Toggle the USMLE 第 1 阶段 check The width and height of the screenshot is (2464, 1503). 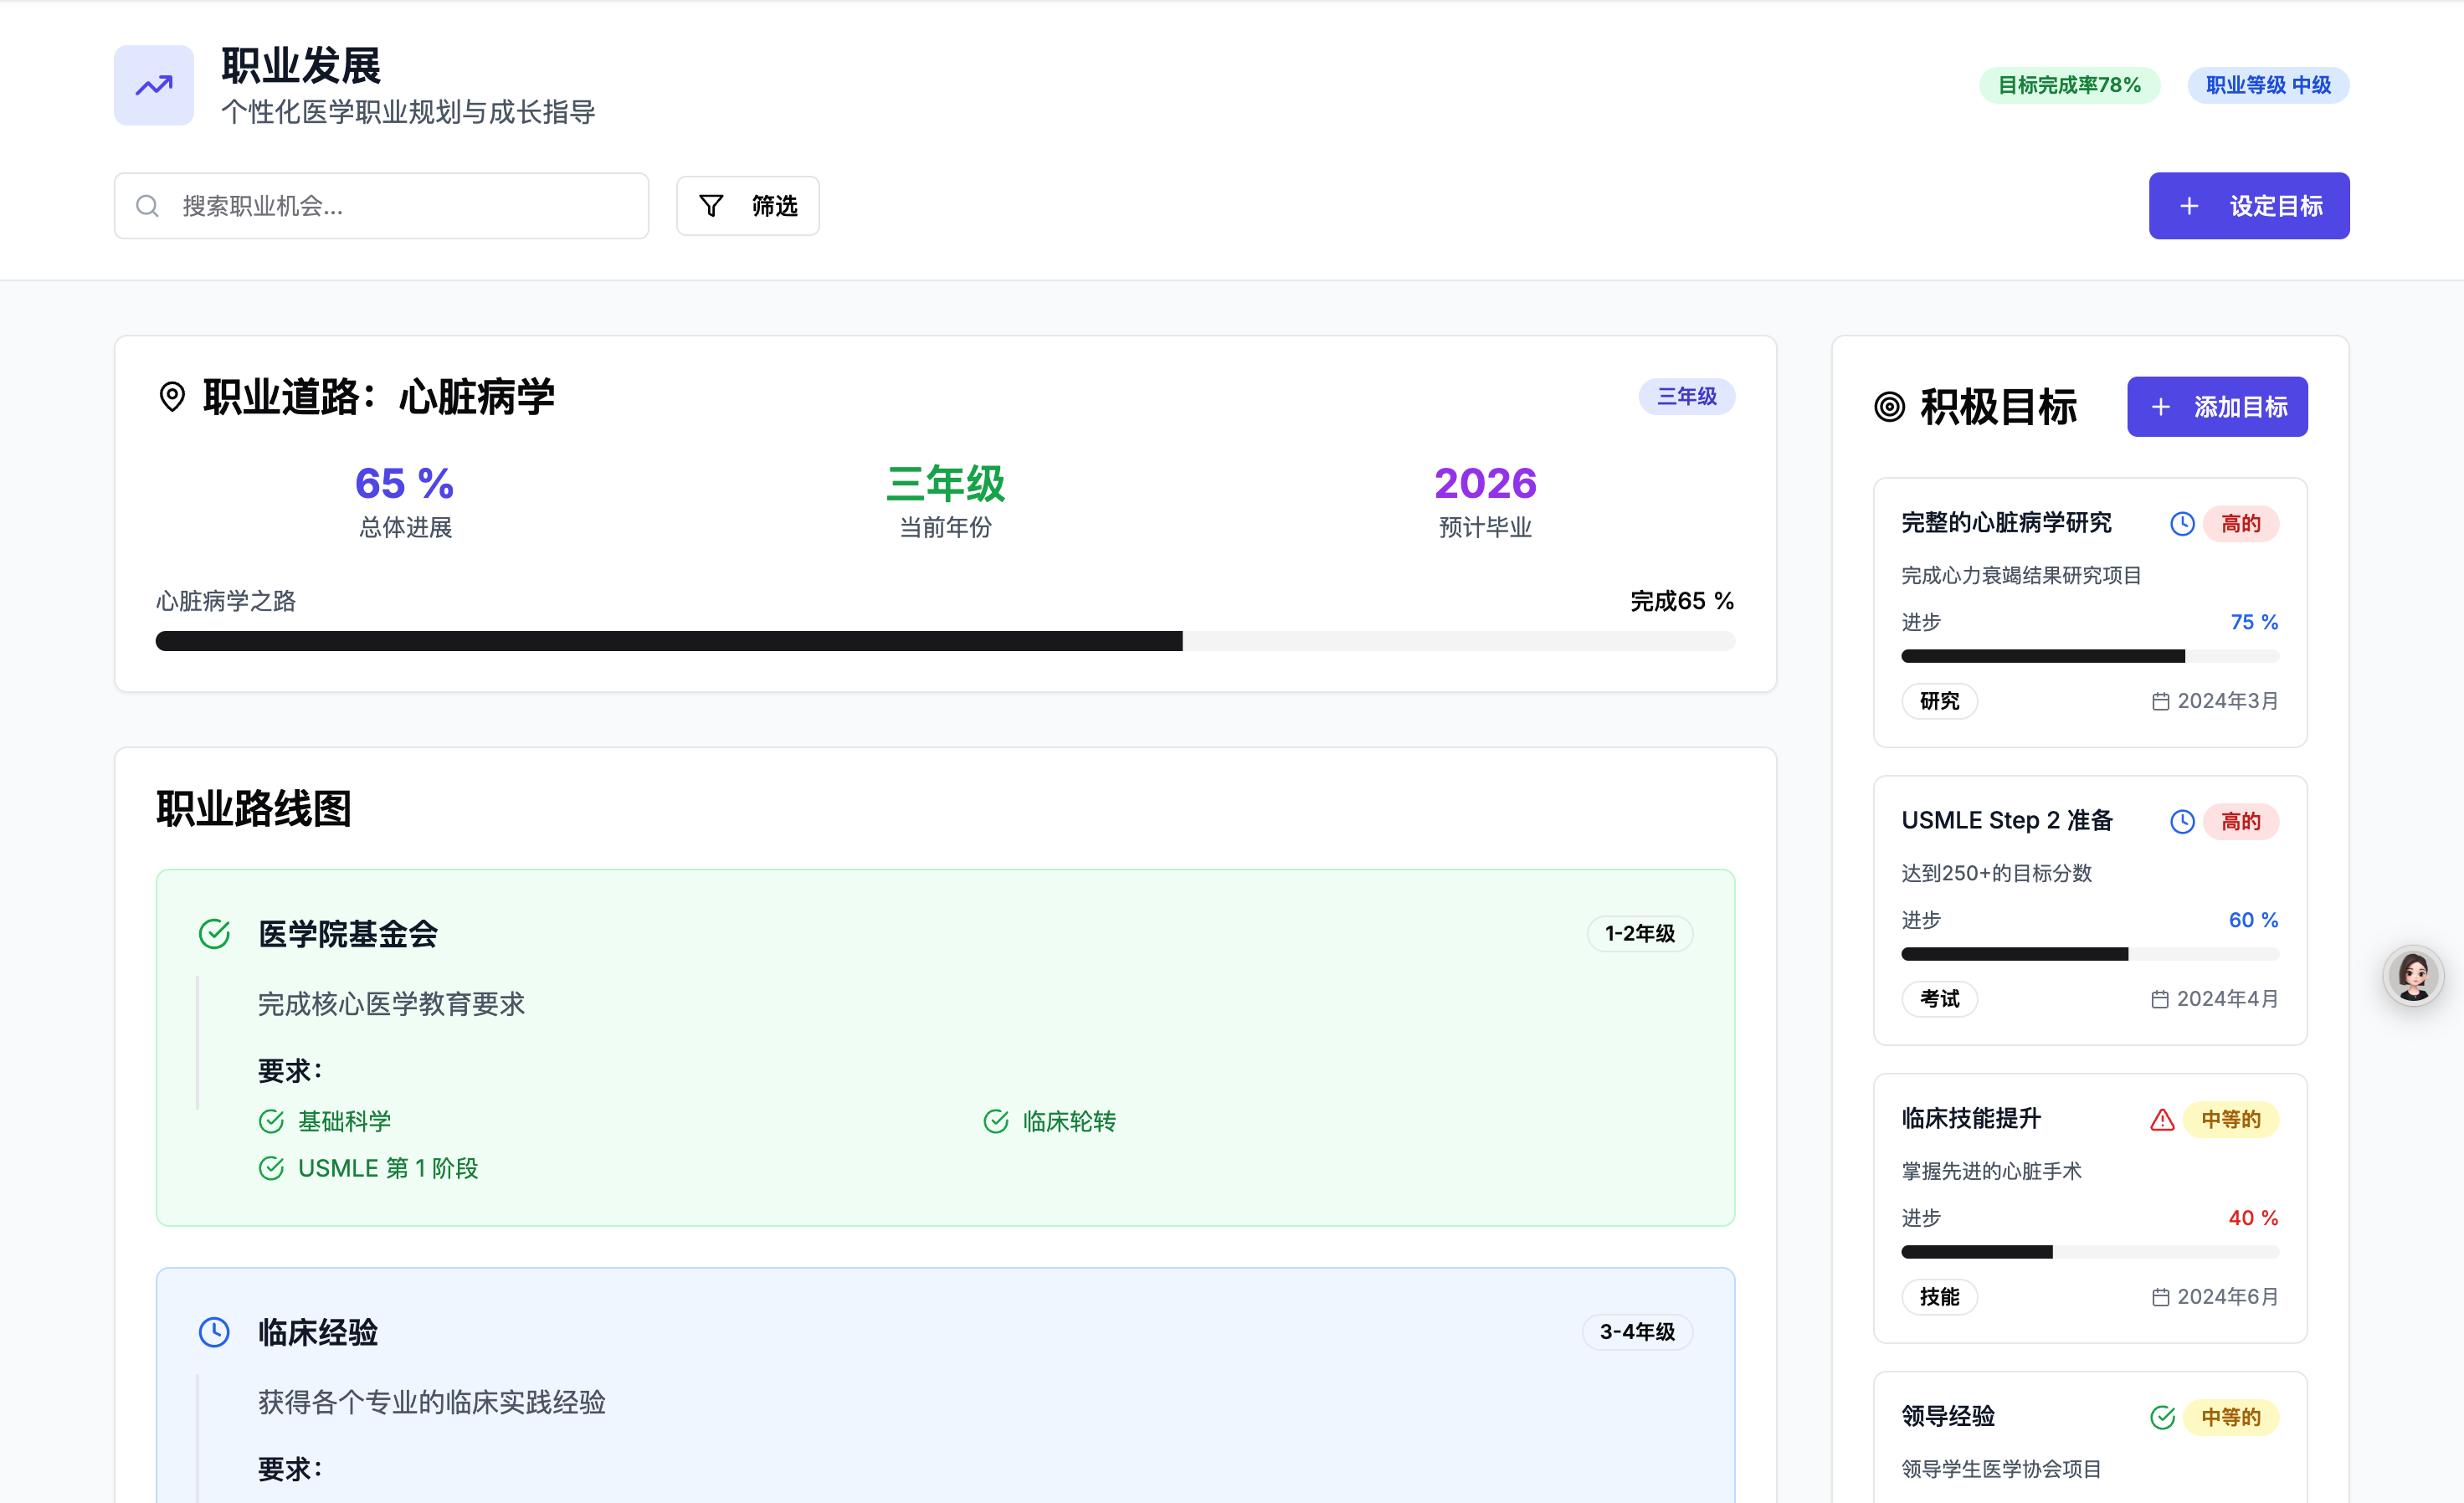271,1168
